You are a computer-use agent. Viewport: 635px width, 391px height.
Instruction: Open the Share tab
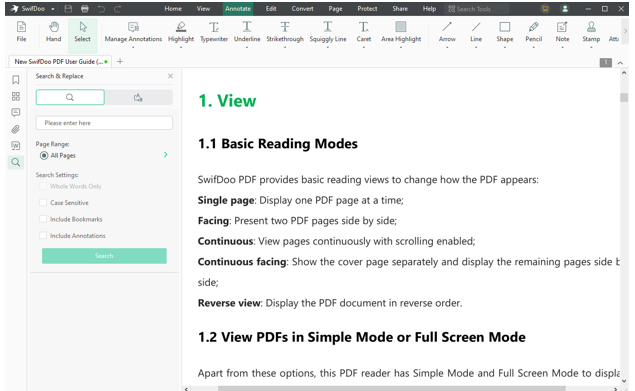point(400,9)
